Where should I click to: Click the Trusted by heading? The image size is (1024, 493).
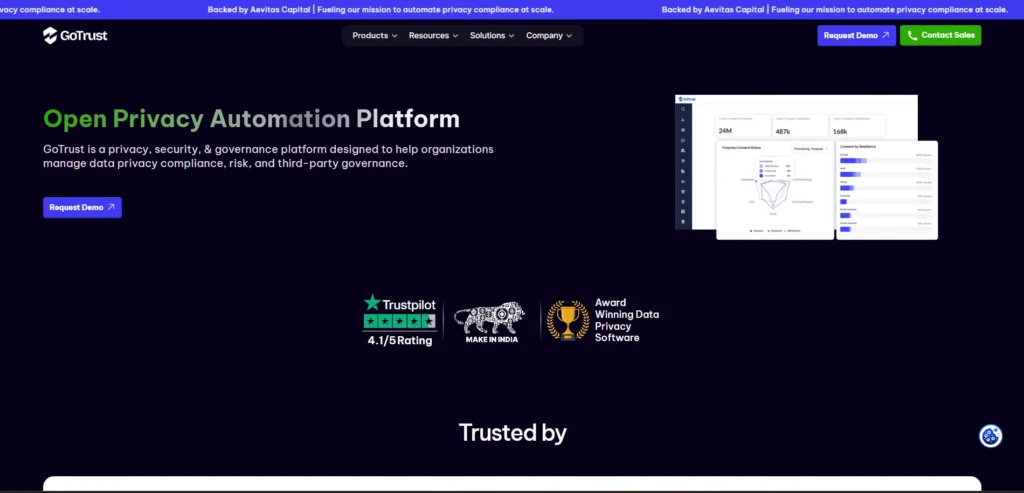pos(513,432)
